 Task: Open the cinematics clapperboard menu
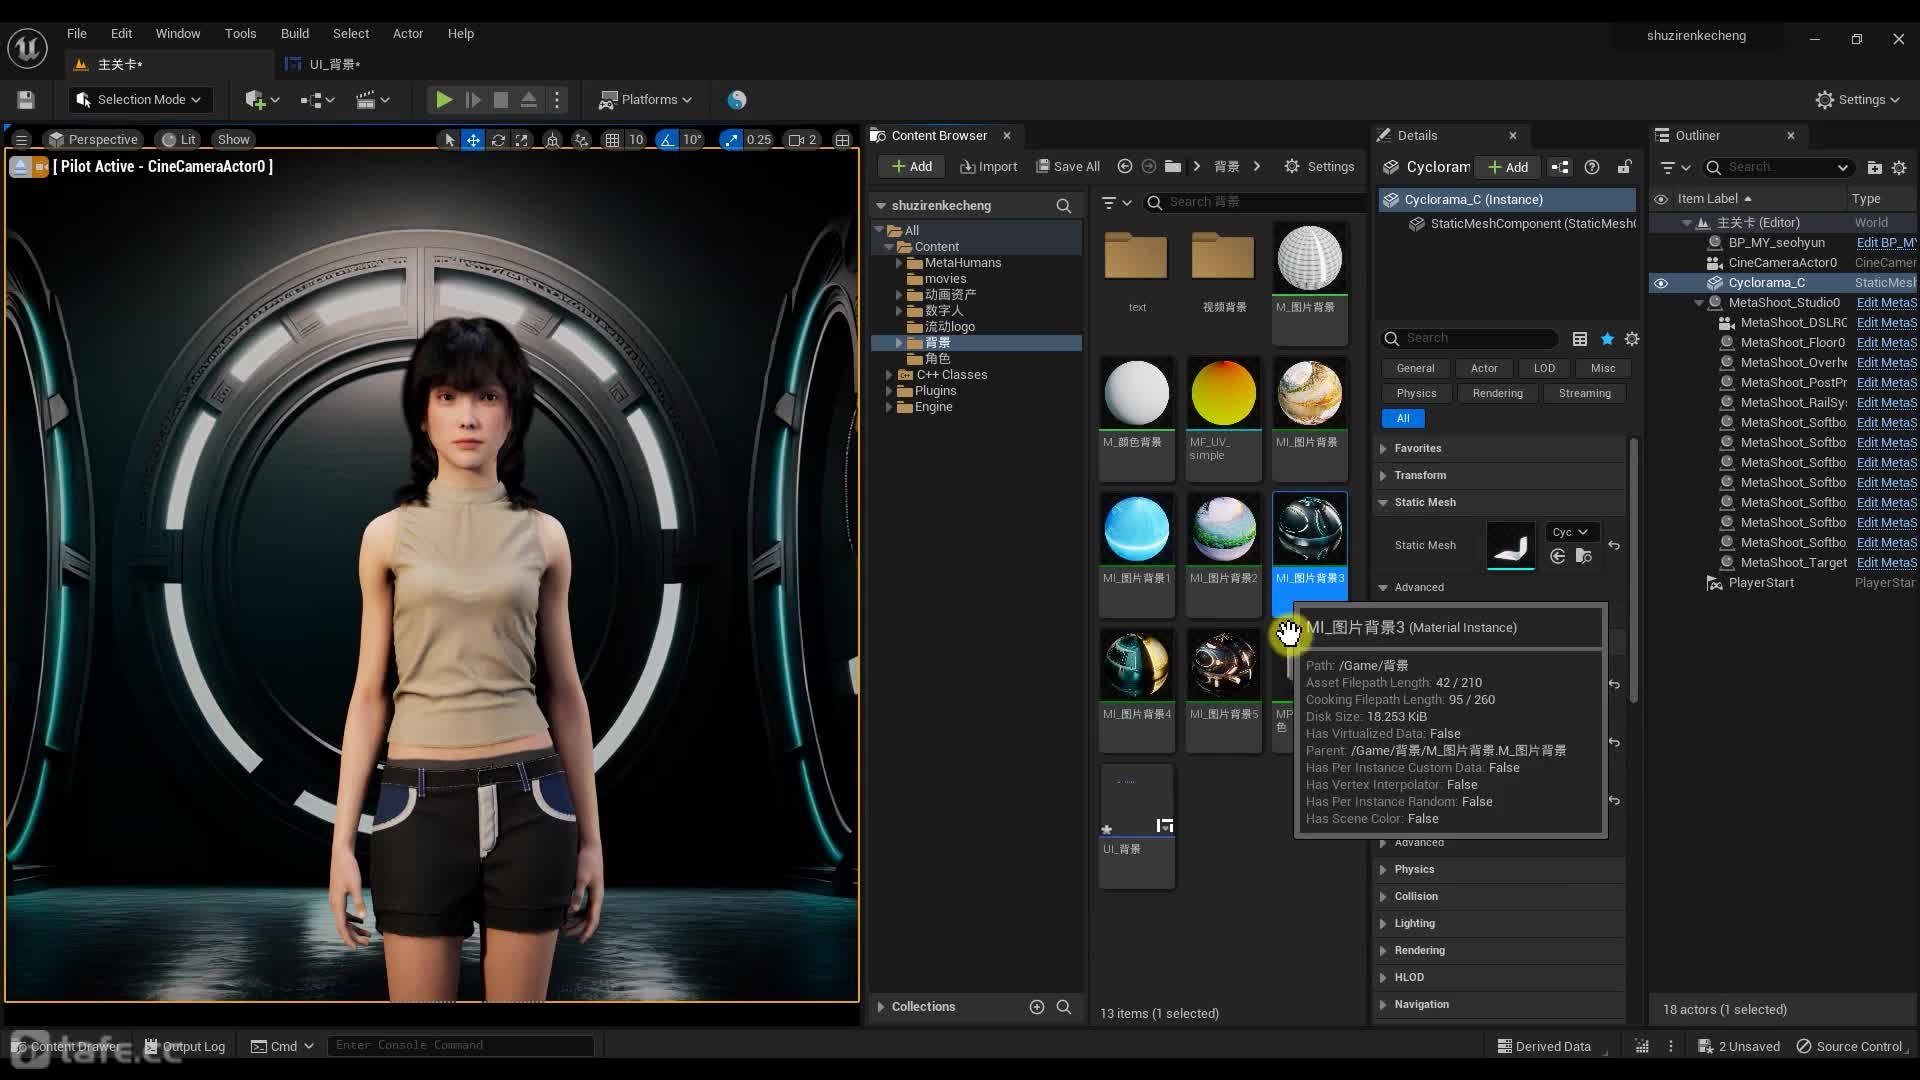372,99
